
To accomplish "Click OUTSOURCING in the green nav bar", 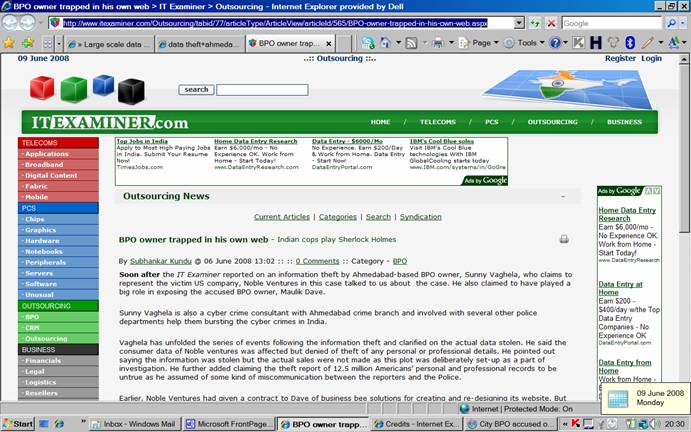I will click(553, 122).
